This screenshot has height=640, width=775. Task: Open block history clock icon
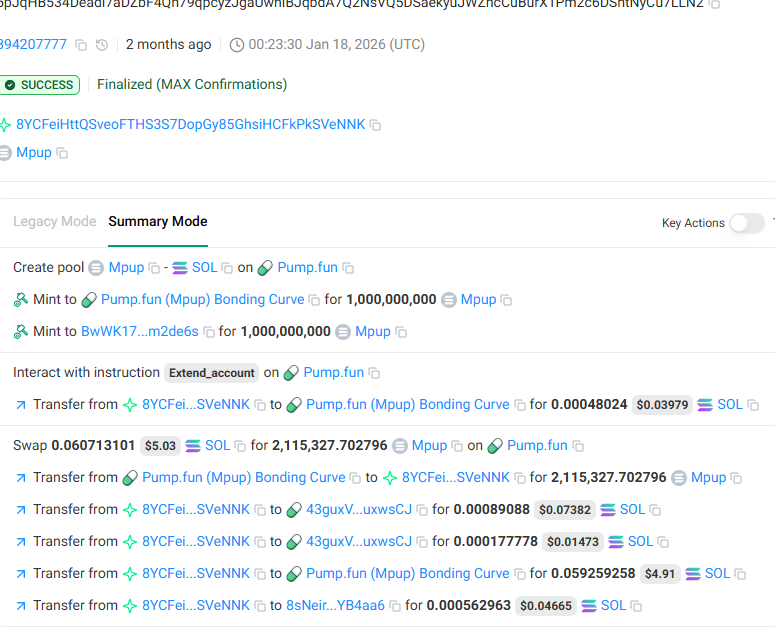[102, 45]
